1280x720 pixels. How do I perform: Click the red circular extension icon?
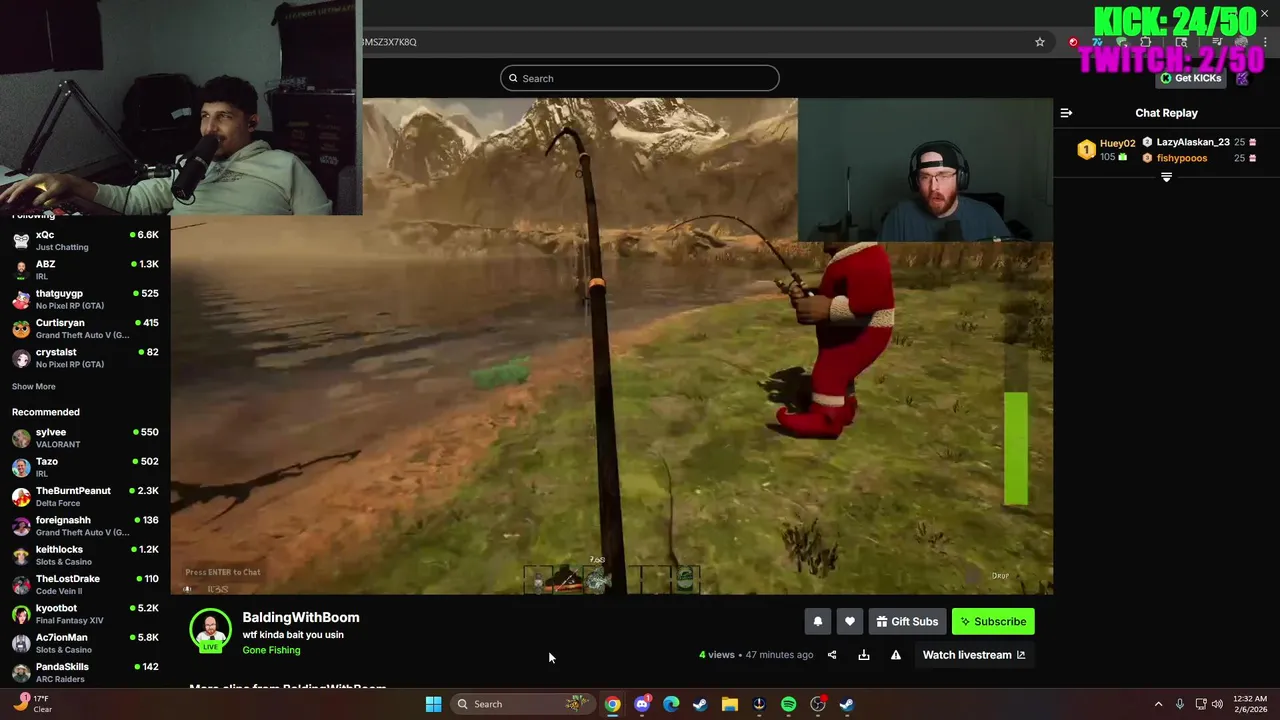click(1073, 42)
